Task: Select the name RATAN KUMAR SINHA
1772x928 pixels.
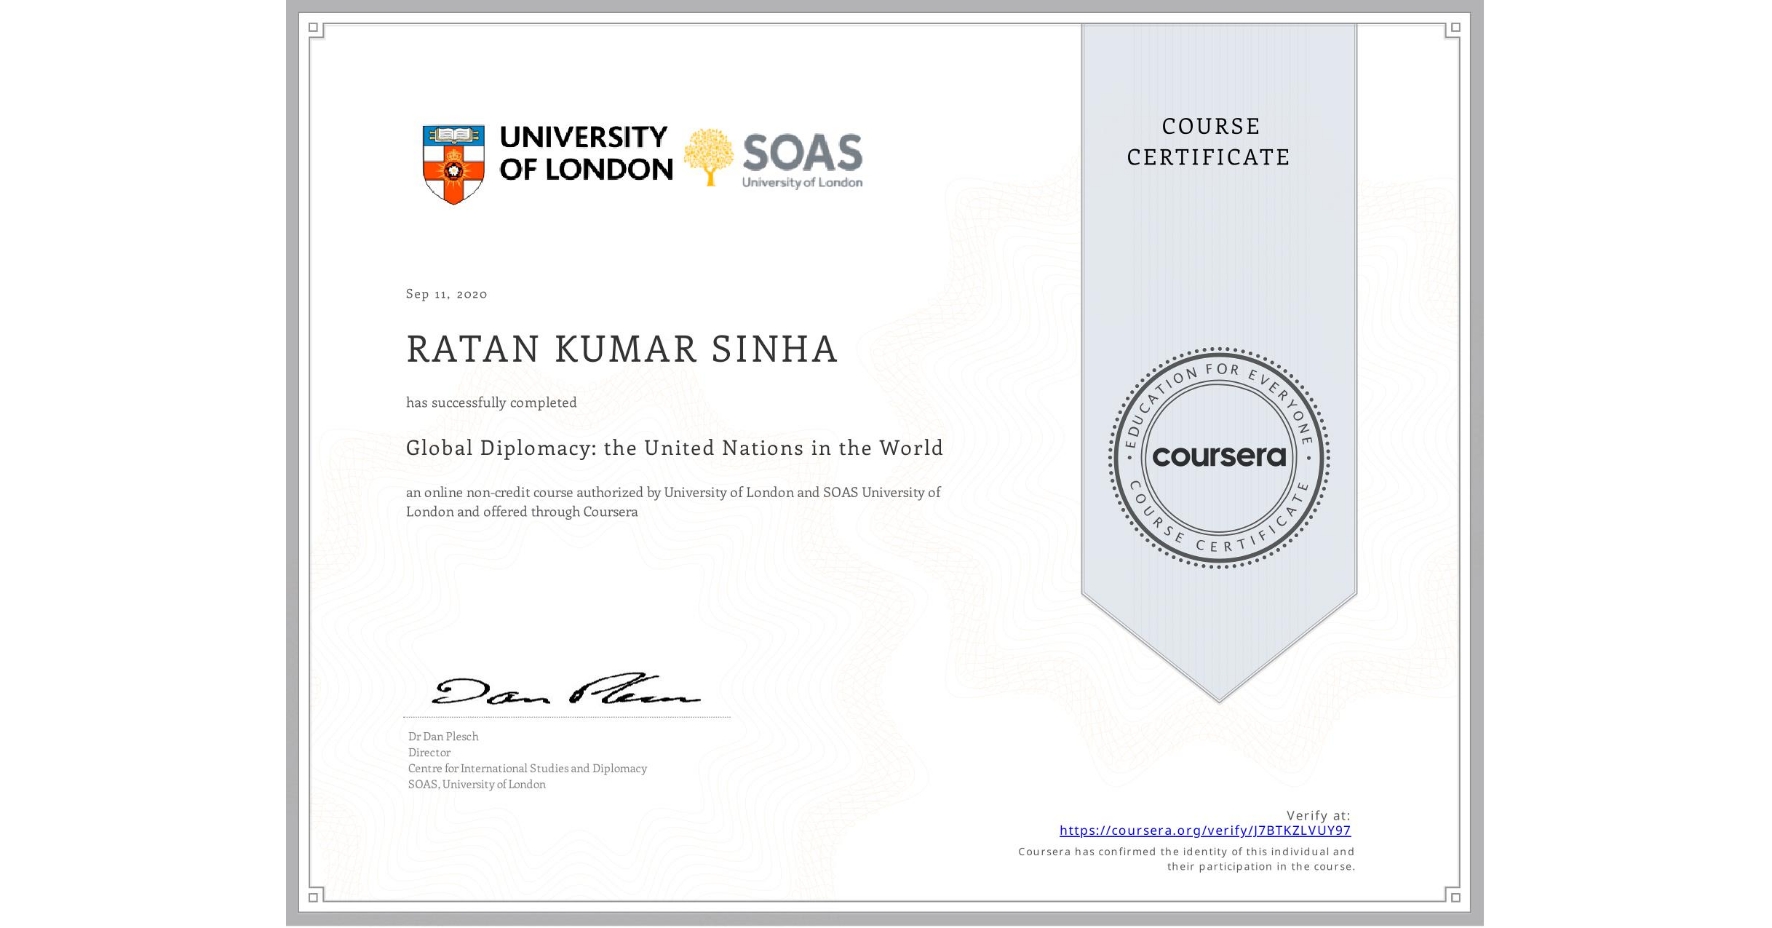Action: point(621,349)
